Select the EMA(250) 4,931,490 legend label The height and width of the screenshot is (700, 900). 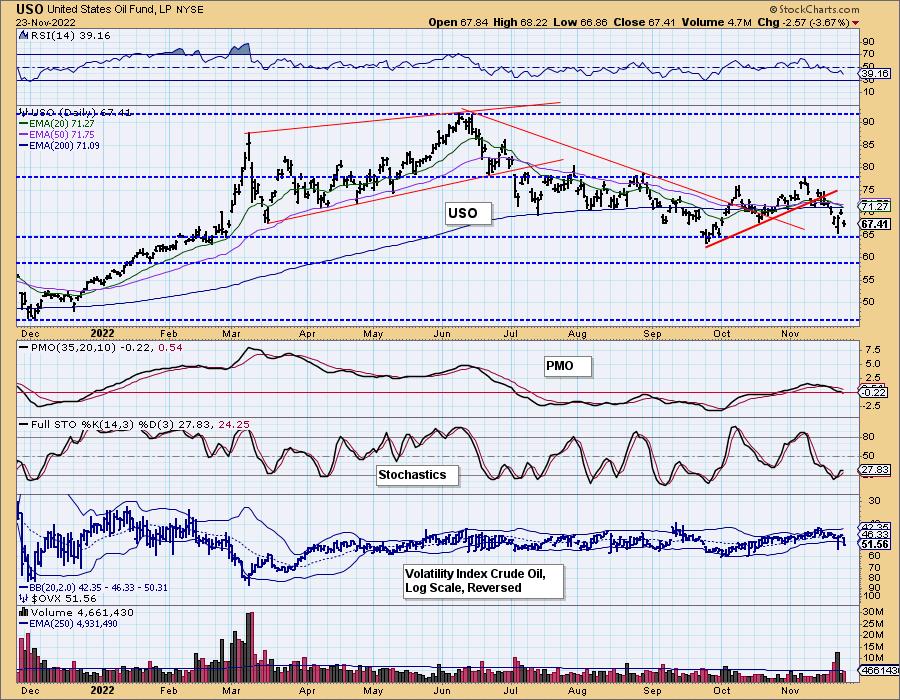73,624
